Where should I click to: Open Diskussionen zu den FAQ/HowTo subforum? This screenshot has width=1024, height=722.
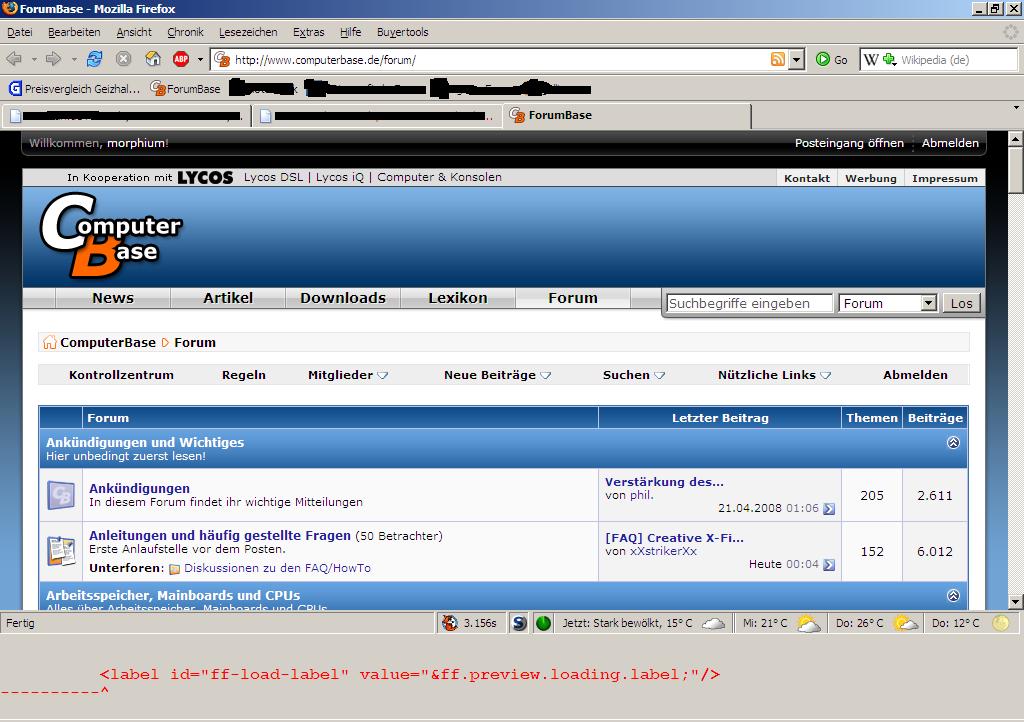[277, 568]
